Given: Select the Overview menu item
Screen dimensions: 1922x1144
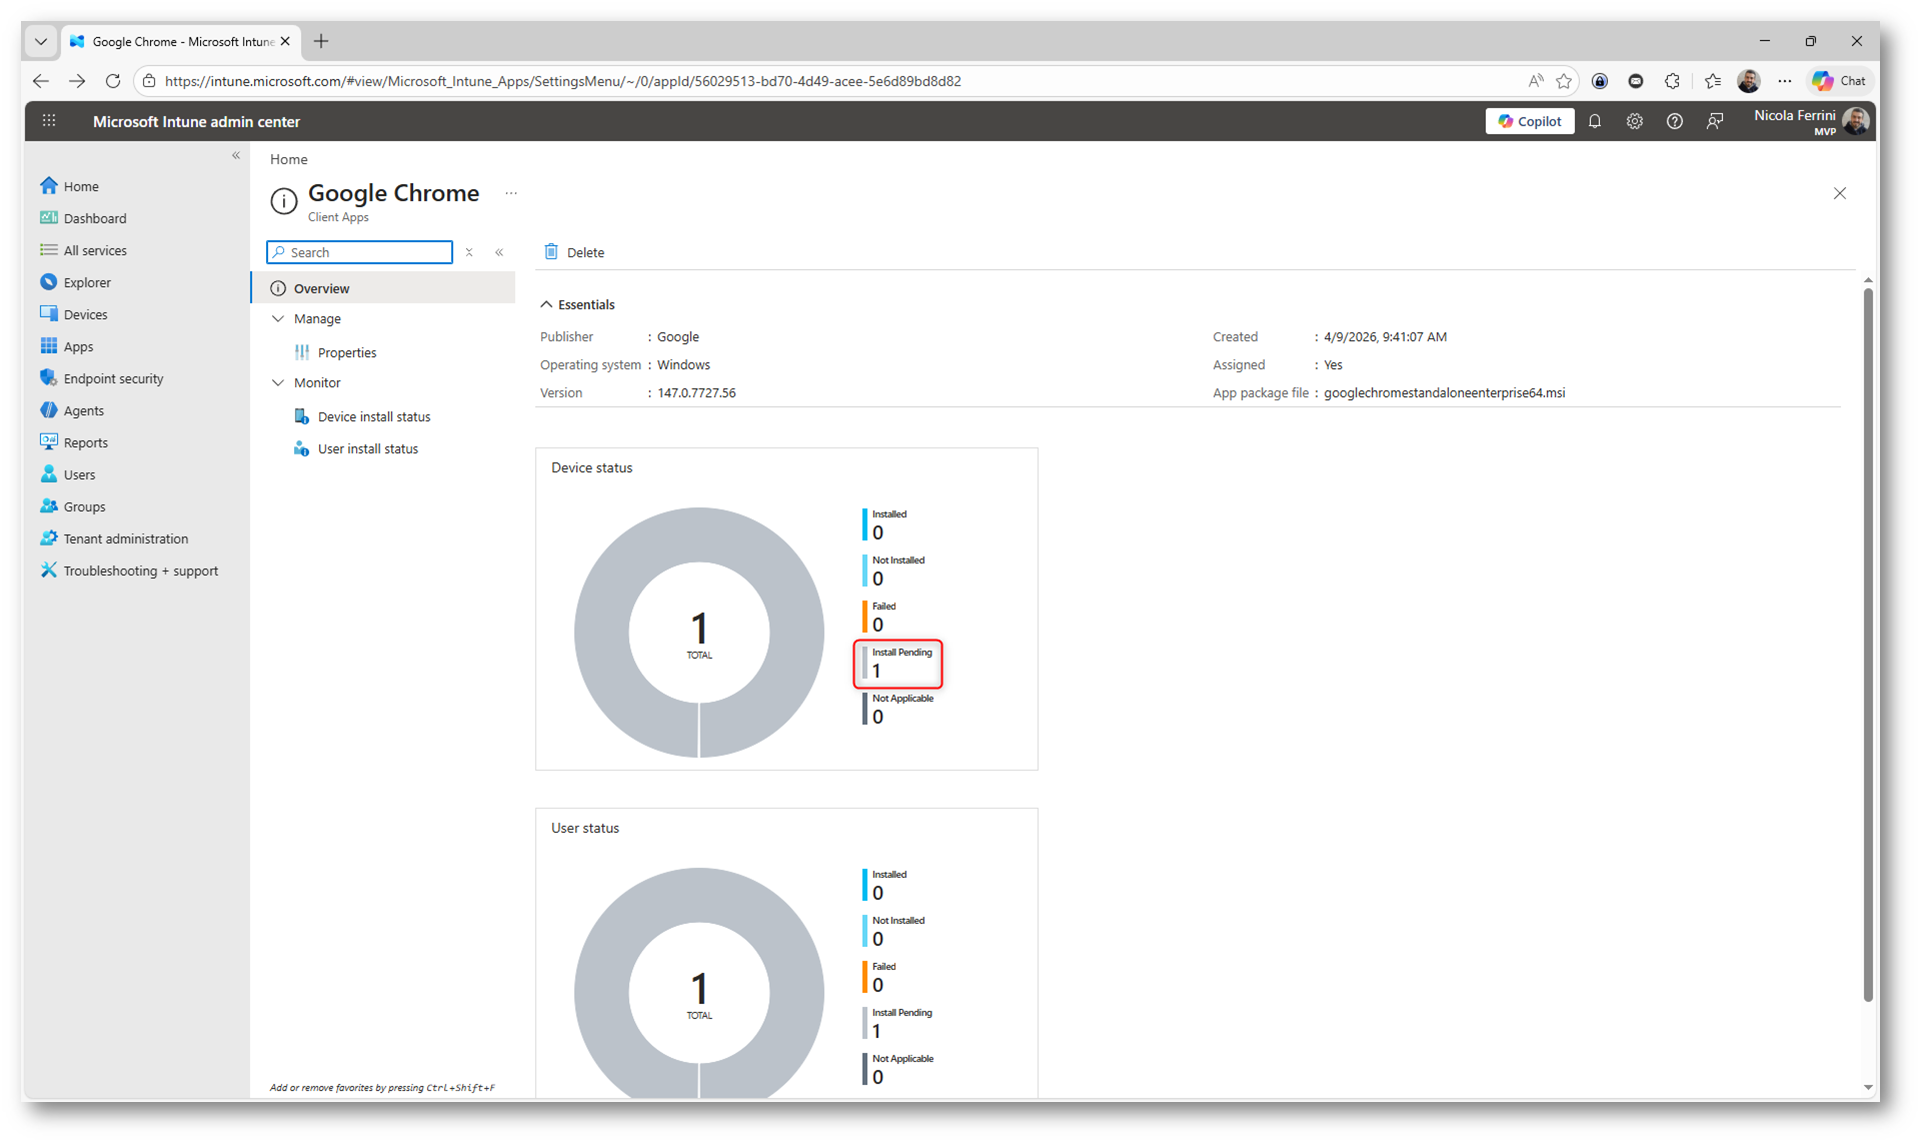Looking at the screenshot, I should point(321,288).
